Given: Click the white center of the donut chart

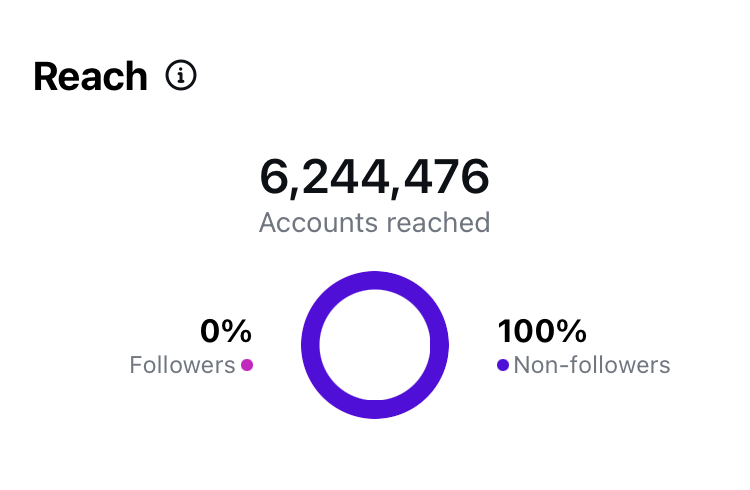Looking at the screenshot, I should pyautogui.click(x=375, y=345).
